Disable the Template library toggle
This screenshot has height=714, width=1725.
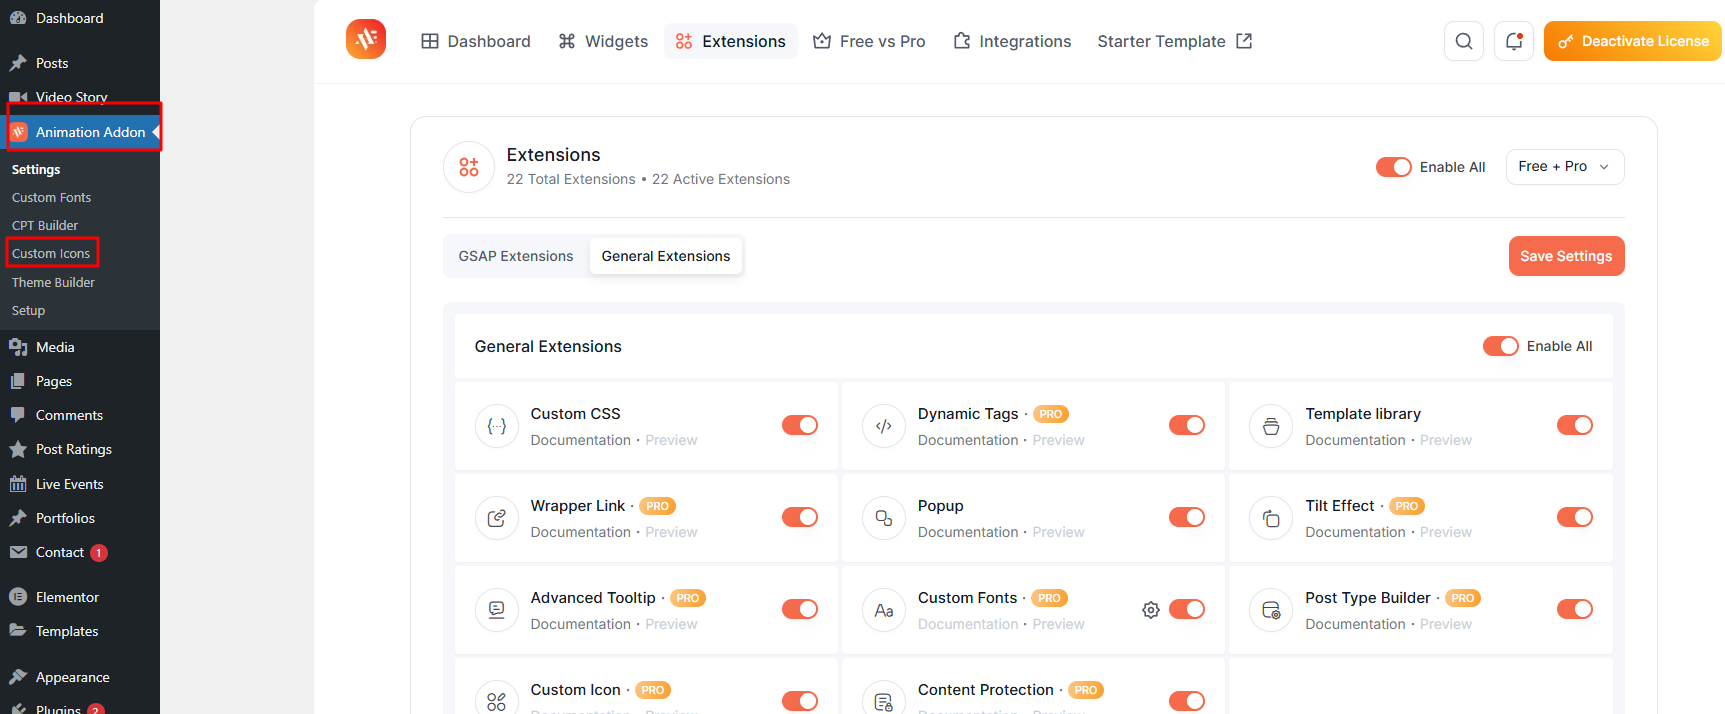click(x=1575, y=425)
